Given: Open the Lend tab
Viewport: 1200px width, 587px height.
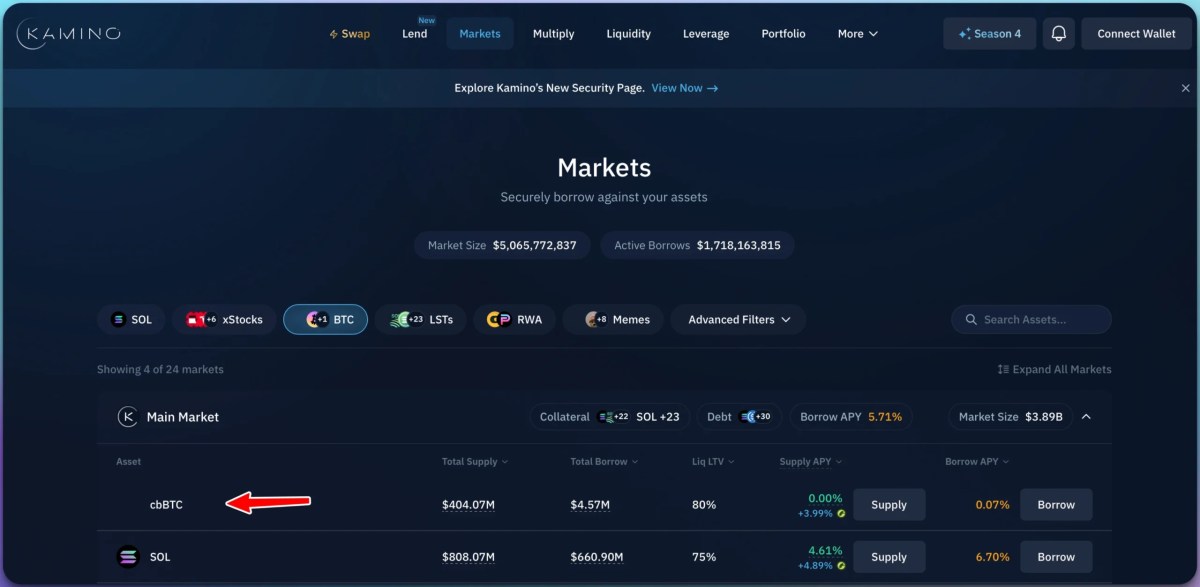Looking at the screenshot, I should pos(415,34).
